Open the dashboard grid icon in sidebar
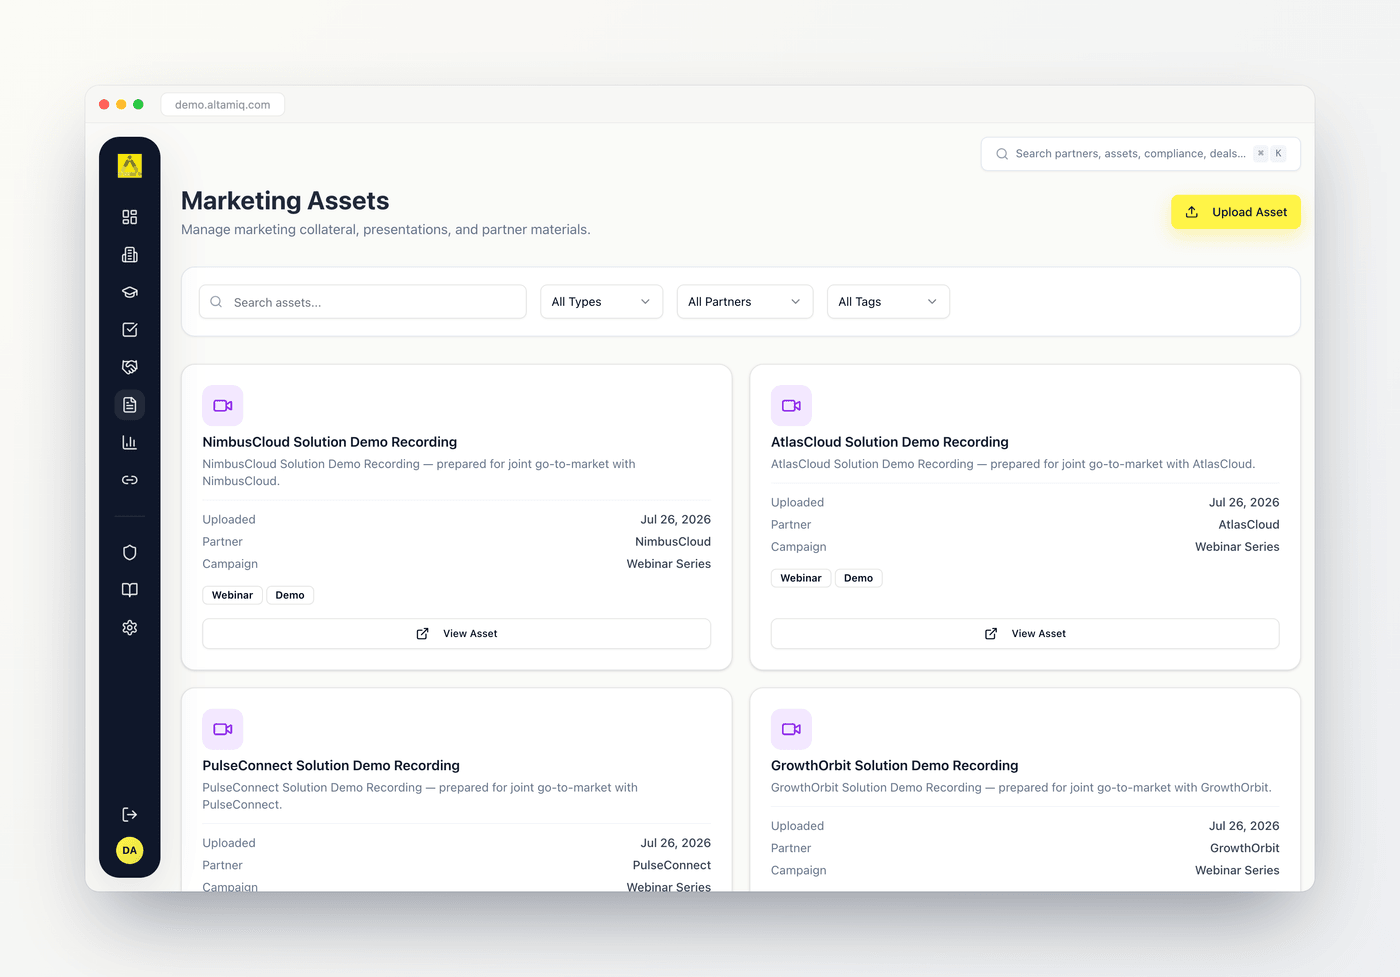This screenshot has height=977, width=1400. [x=130, y=217]
